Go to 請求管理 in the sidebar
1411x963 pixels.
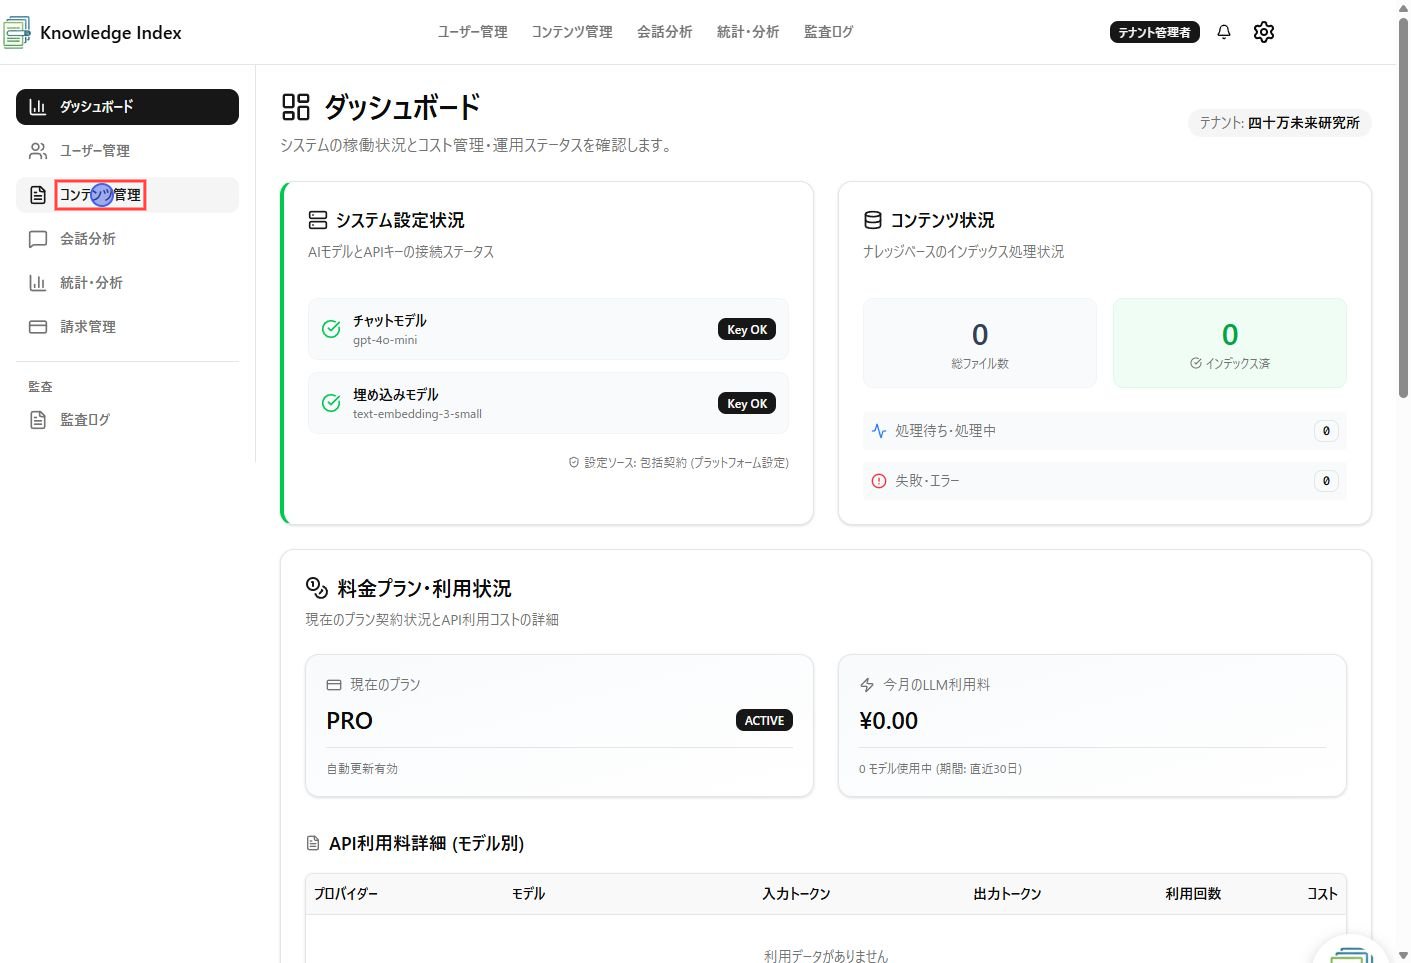pyautogui.click(x=127, y=327)
